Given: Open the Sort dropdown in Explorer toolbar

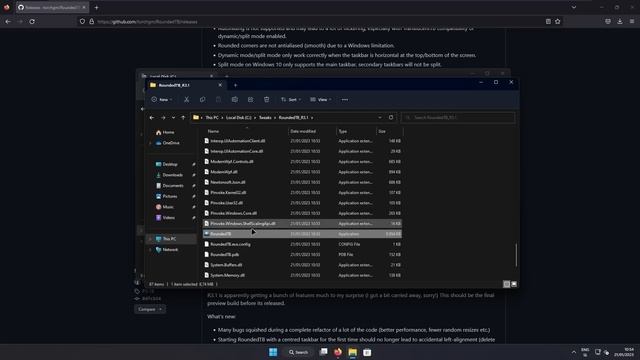Looking at the screenshot, I should (x=291, y=100).
